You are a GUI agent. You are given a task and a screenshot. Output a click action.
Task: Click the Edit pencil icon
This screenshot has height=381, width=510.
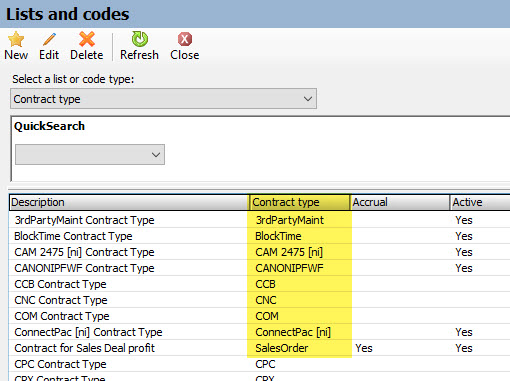click(x=49, y=39)
